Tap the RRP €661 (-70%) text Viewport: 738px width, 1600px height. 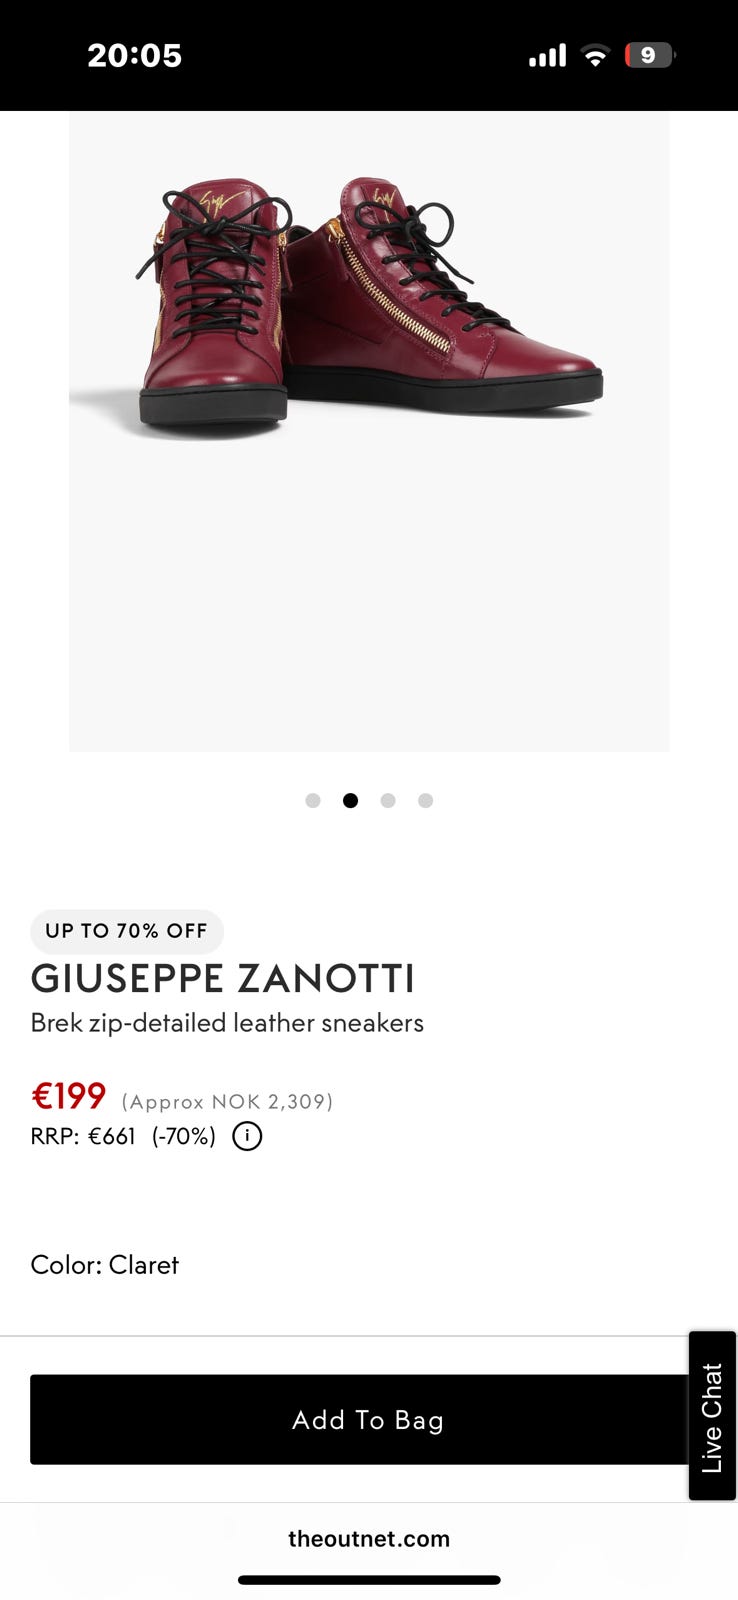click(x=122, y=1137)
